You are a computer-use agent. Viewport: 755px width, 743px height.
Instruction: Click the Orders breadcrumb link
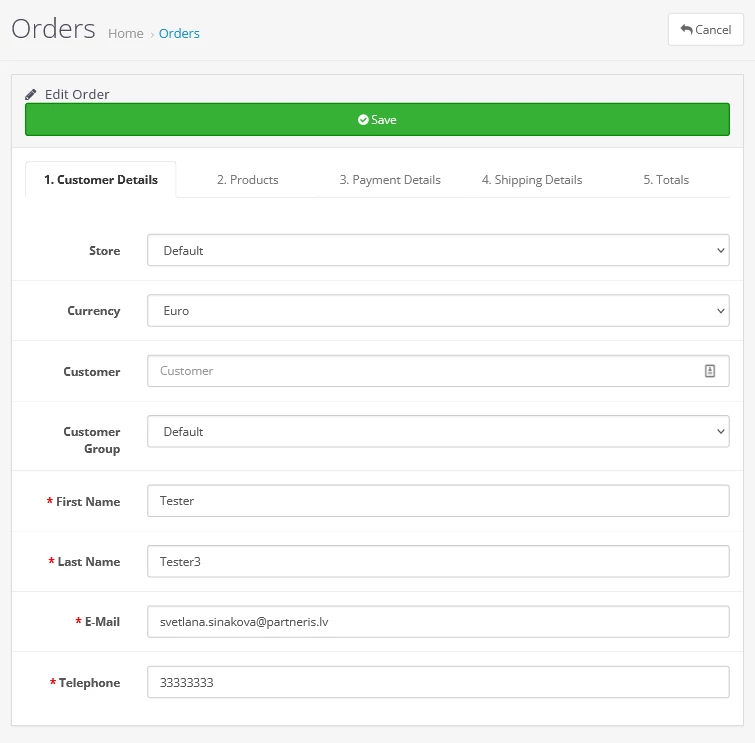point(179,34)
